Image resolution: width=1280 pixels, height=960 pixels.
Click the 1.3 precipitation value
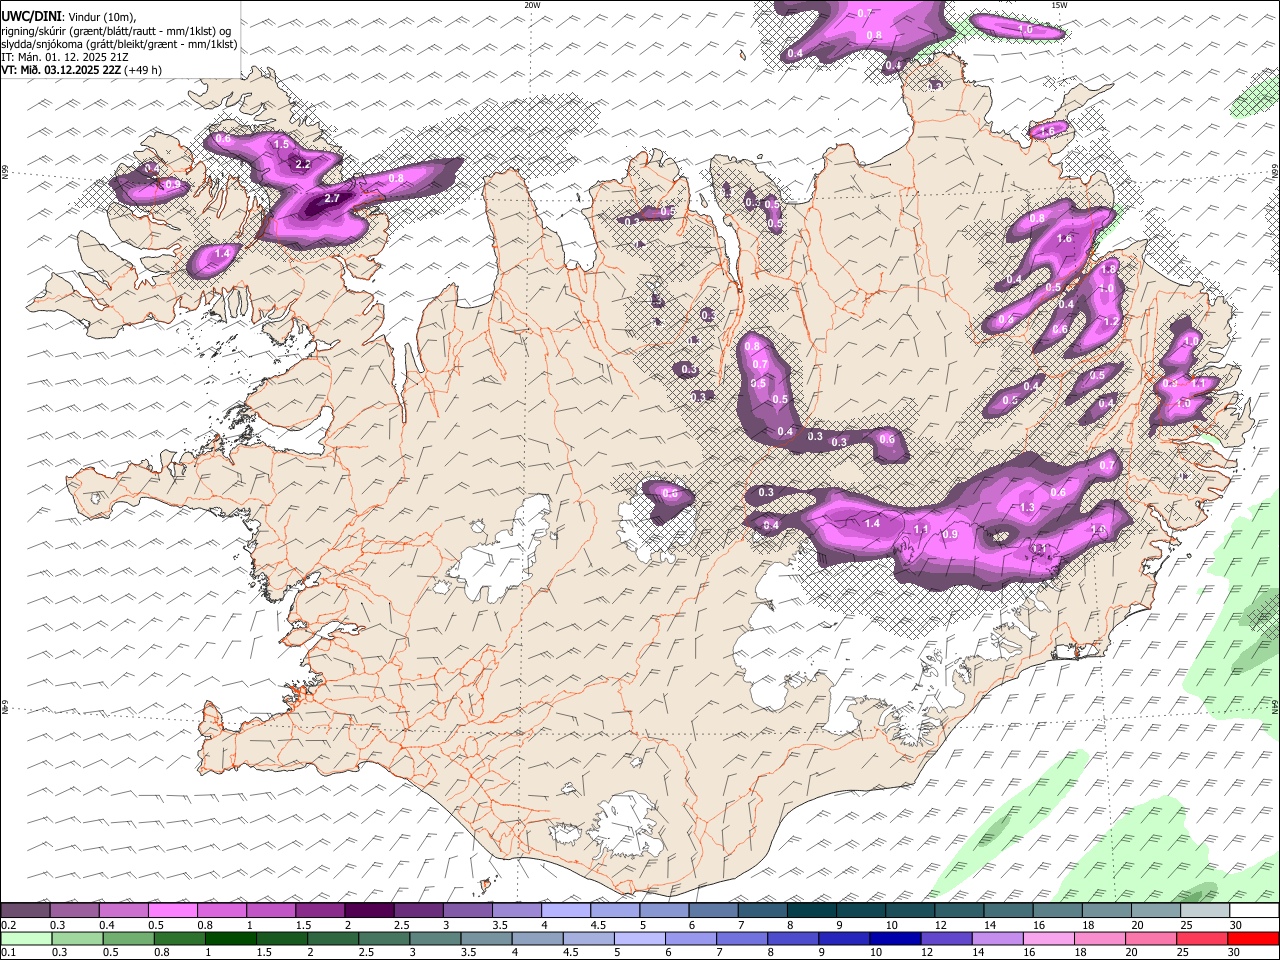[1027, 508]
